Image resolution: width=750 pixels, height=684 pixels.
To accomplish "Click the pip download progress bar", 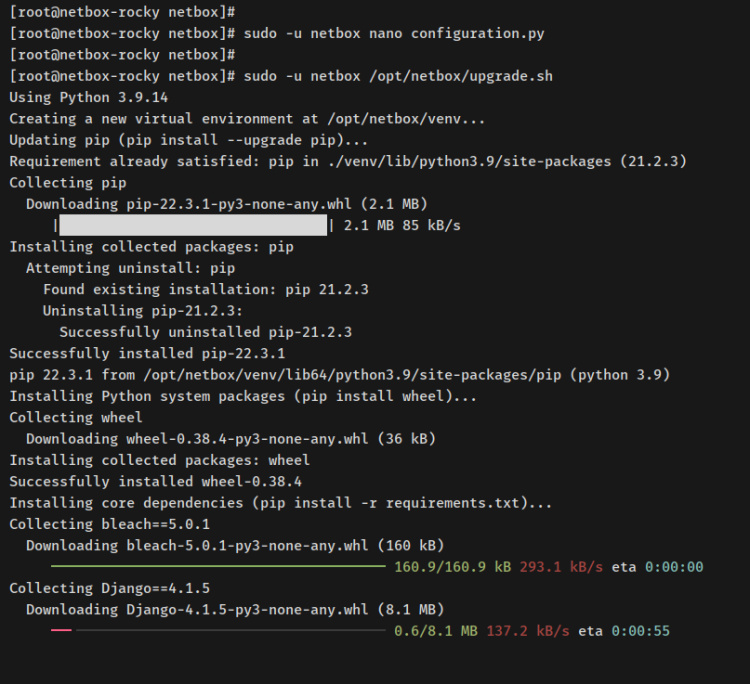I will [192, 226].
